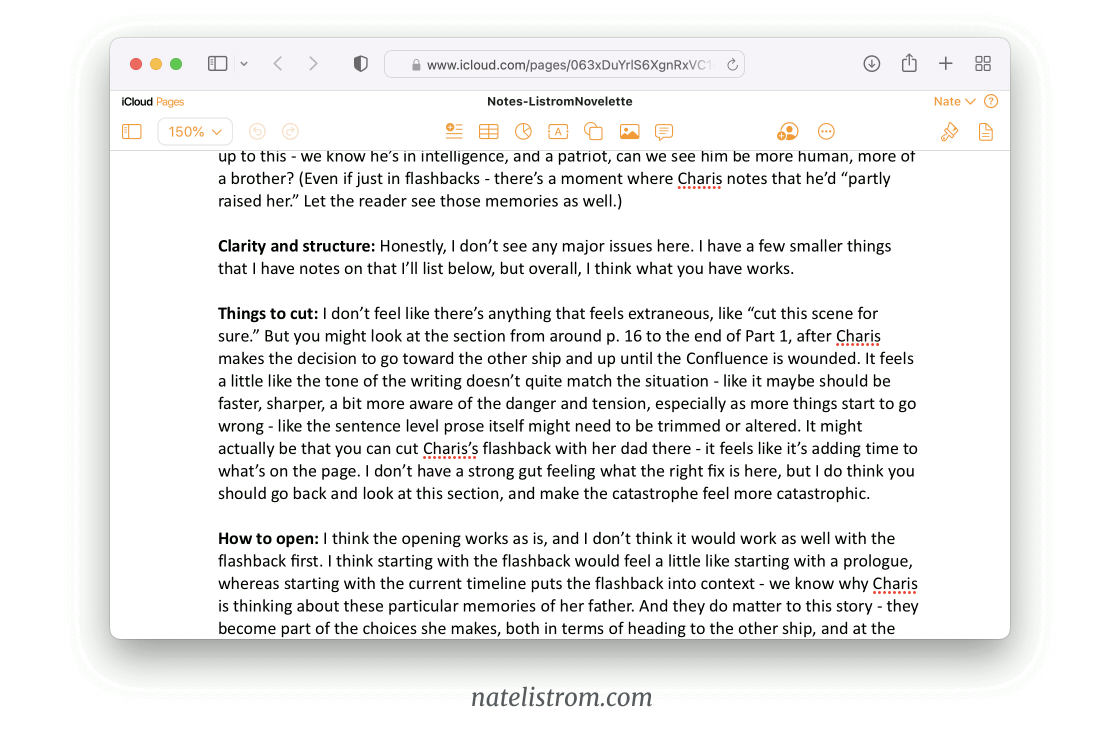The width and height of the screenshot is (1120, 744).
Task: Reload the iCloud page
Action: 732,65
